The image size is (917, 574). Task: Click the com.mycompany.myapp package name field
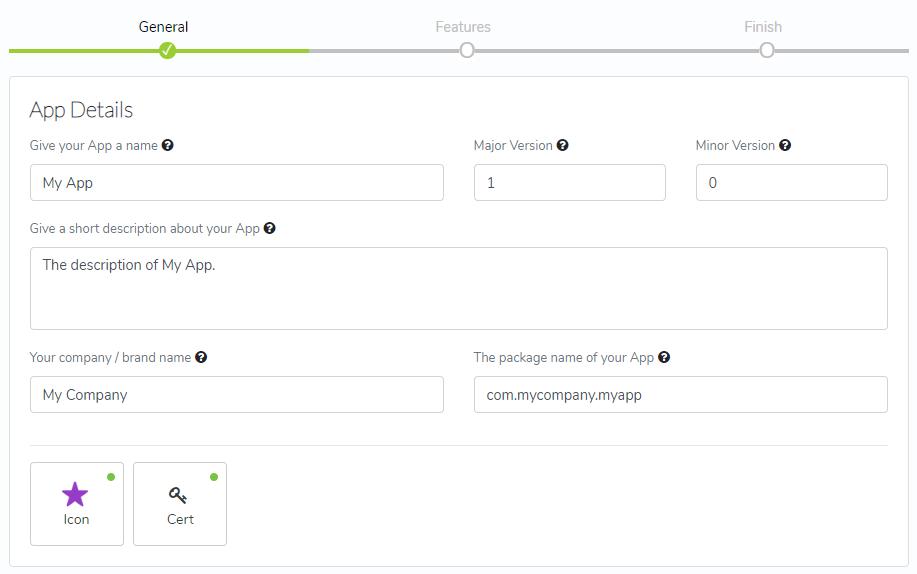click(681, 394)
